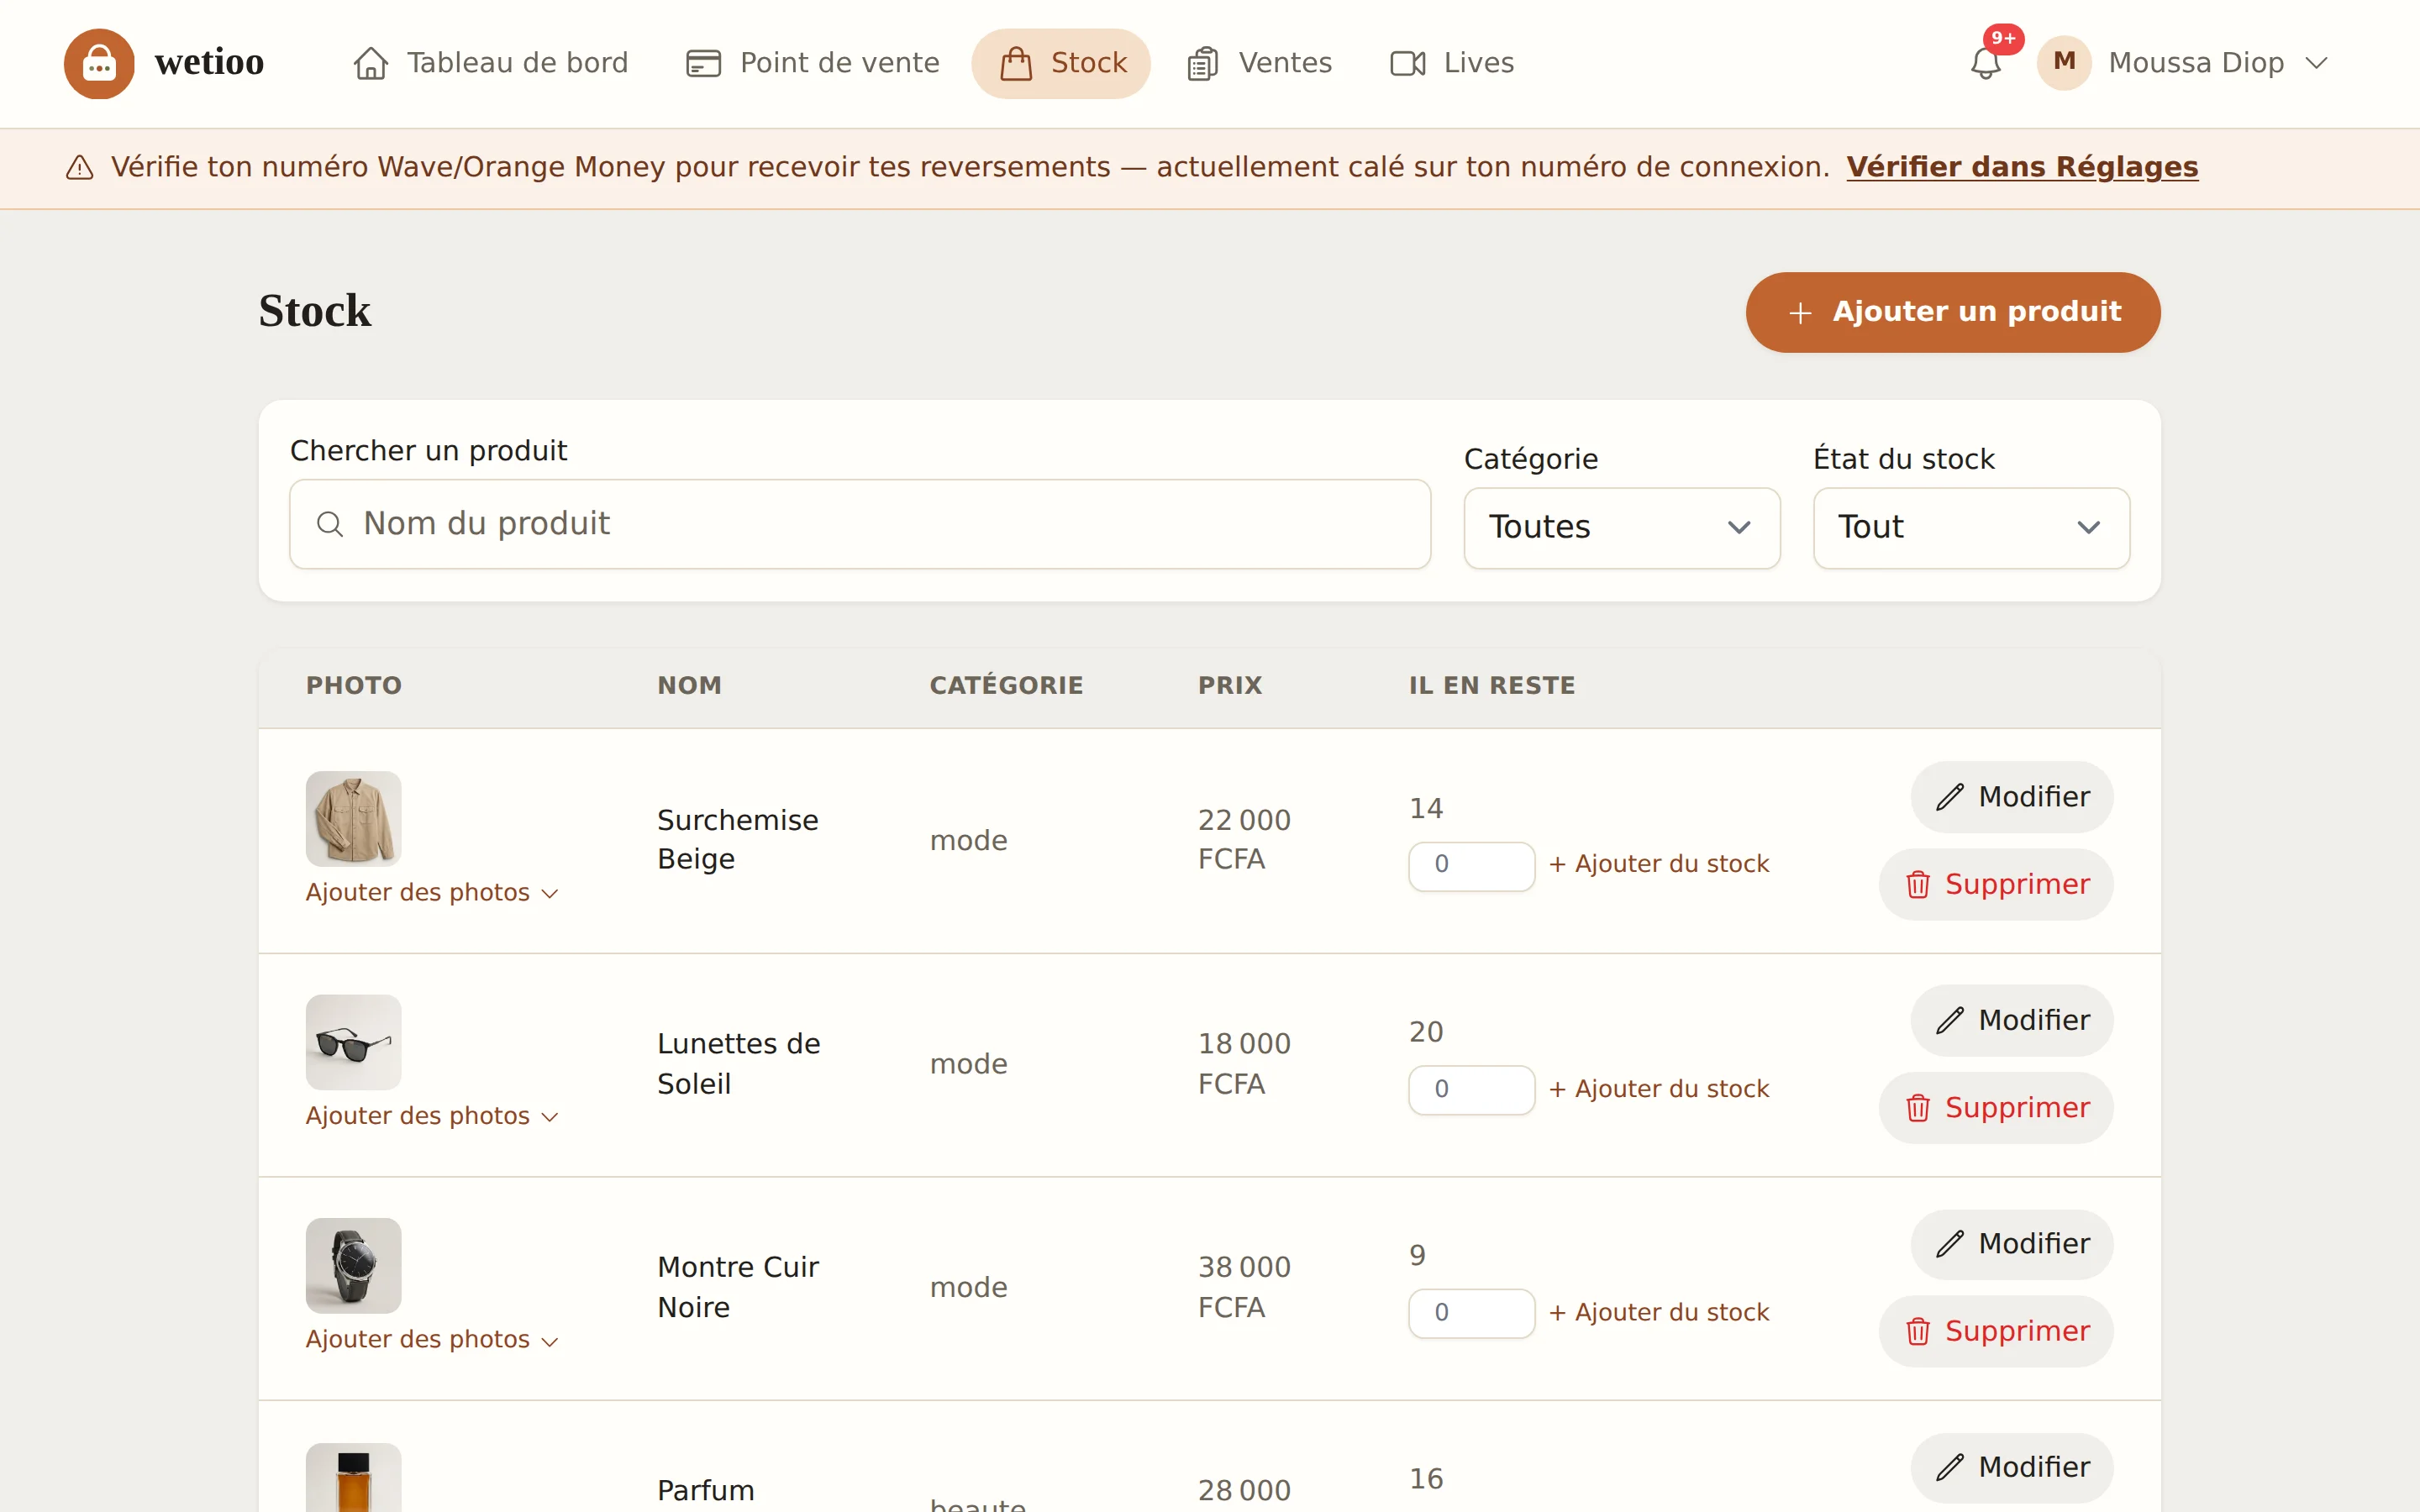Add stock to Lunettes de Soleil
Image resolution: width=2420 pixels, height=1512 pixels.
pos(1659,1089)
